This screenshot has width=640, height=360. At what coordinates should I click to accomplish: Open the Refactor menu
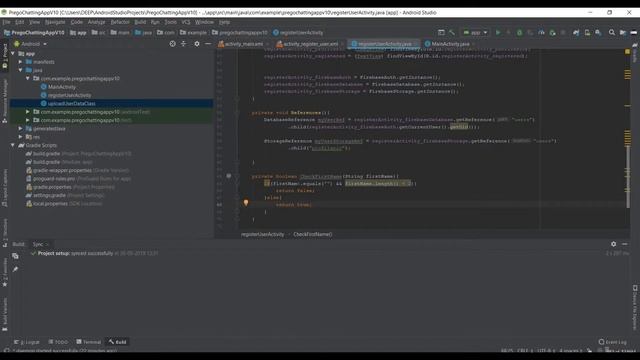click(x=120, y=22)
